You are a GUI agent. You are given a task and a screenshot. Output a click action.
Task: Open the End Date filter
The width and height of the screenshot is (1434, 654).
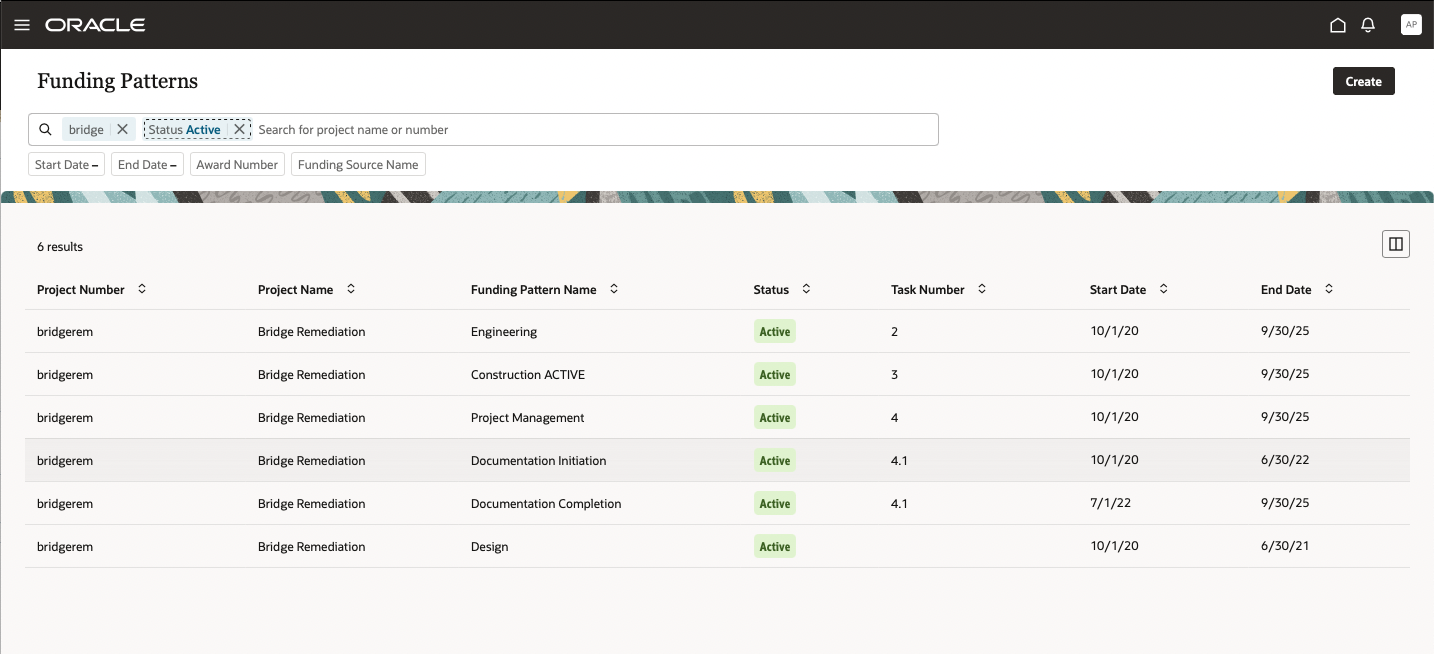click(x=147, y=164)
